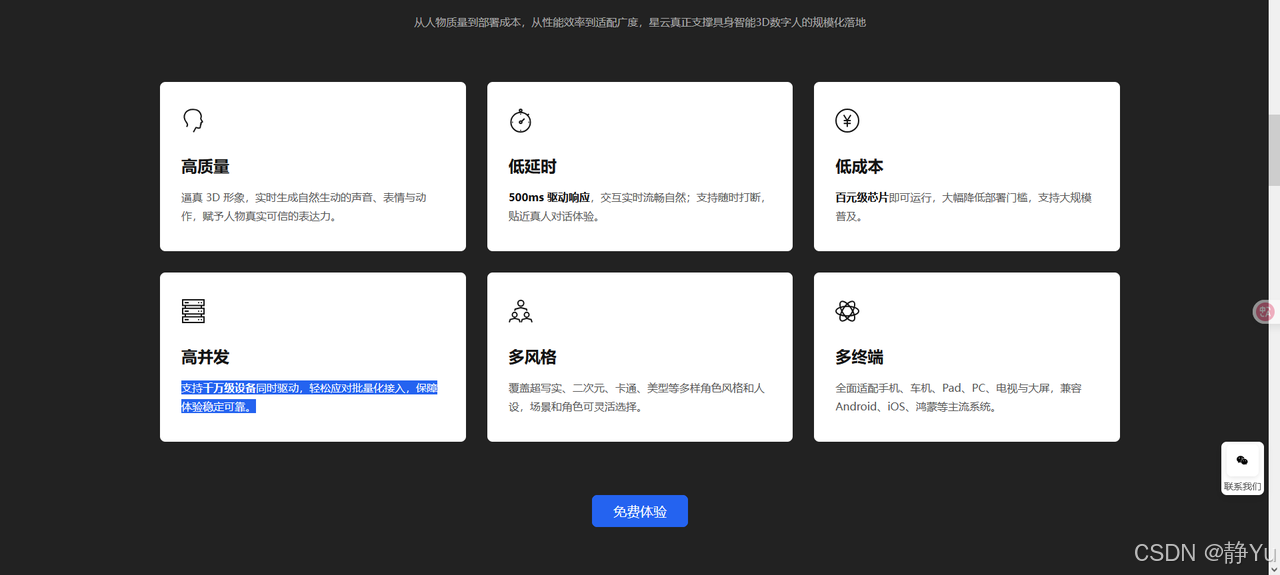The image size is (1280, 575).
Task: Click the server stack icon above 高并发
Action: click(193, 311)
